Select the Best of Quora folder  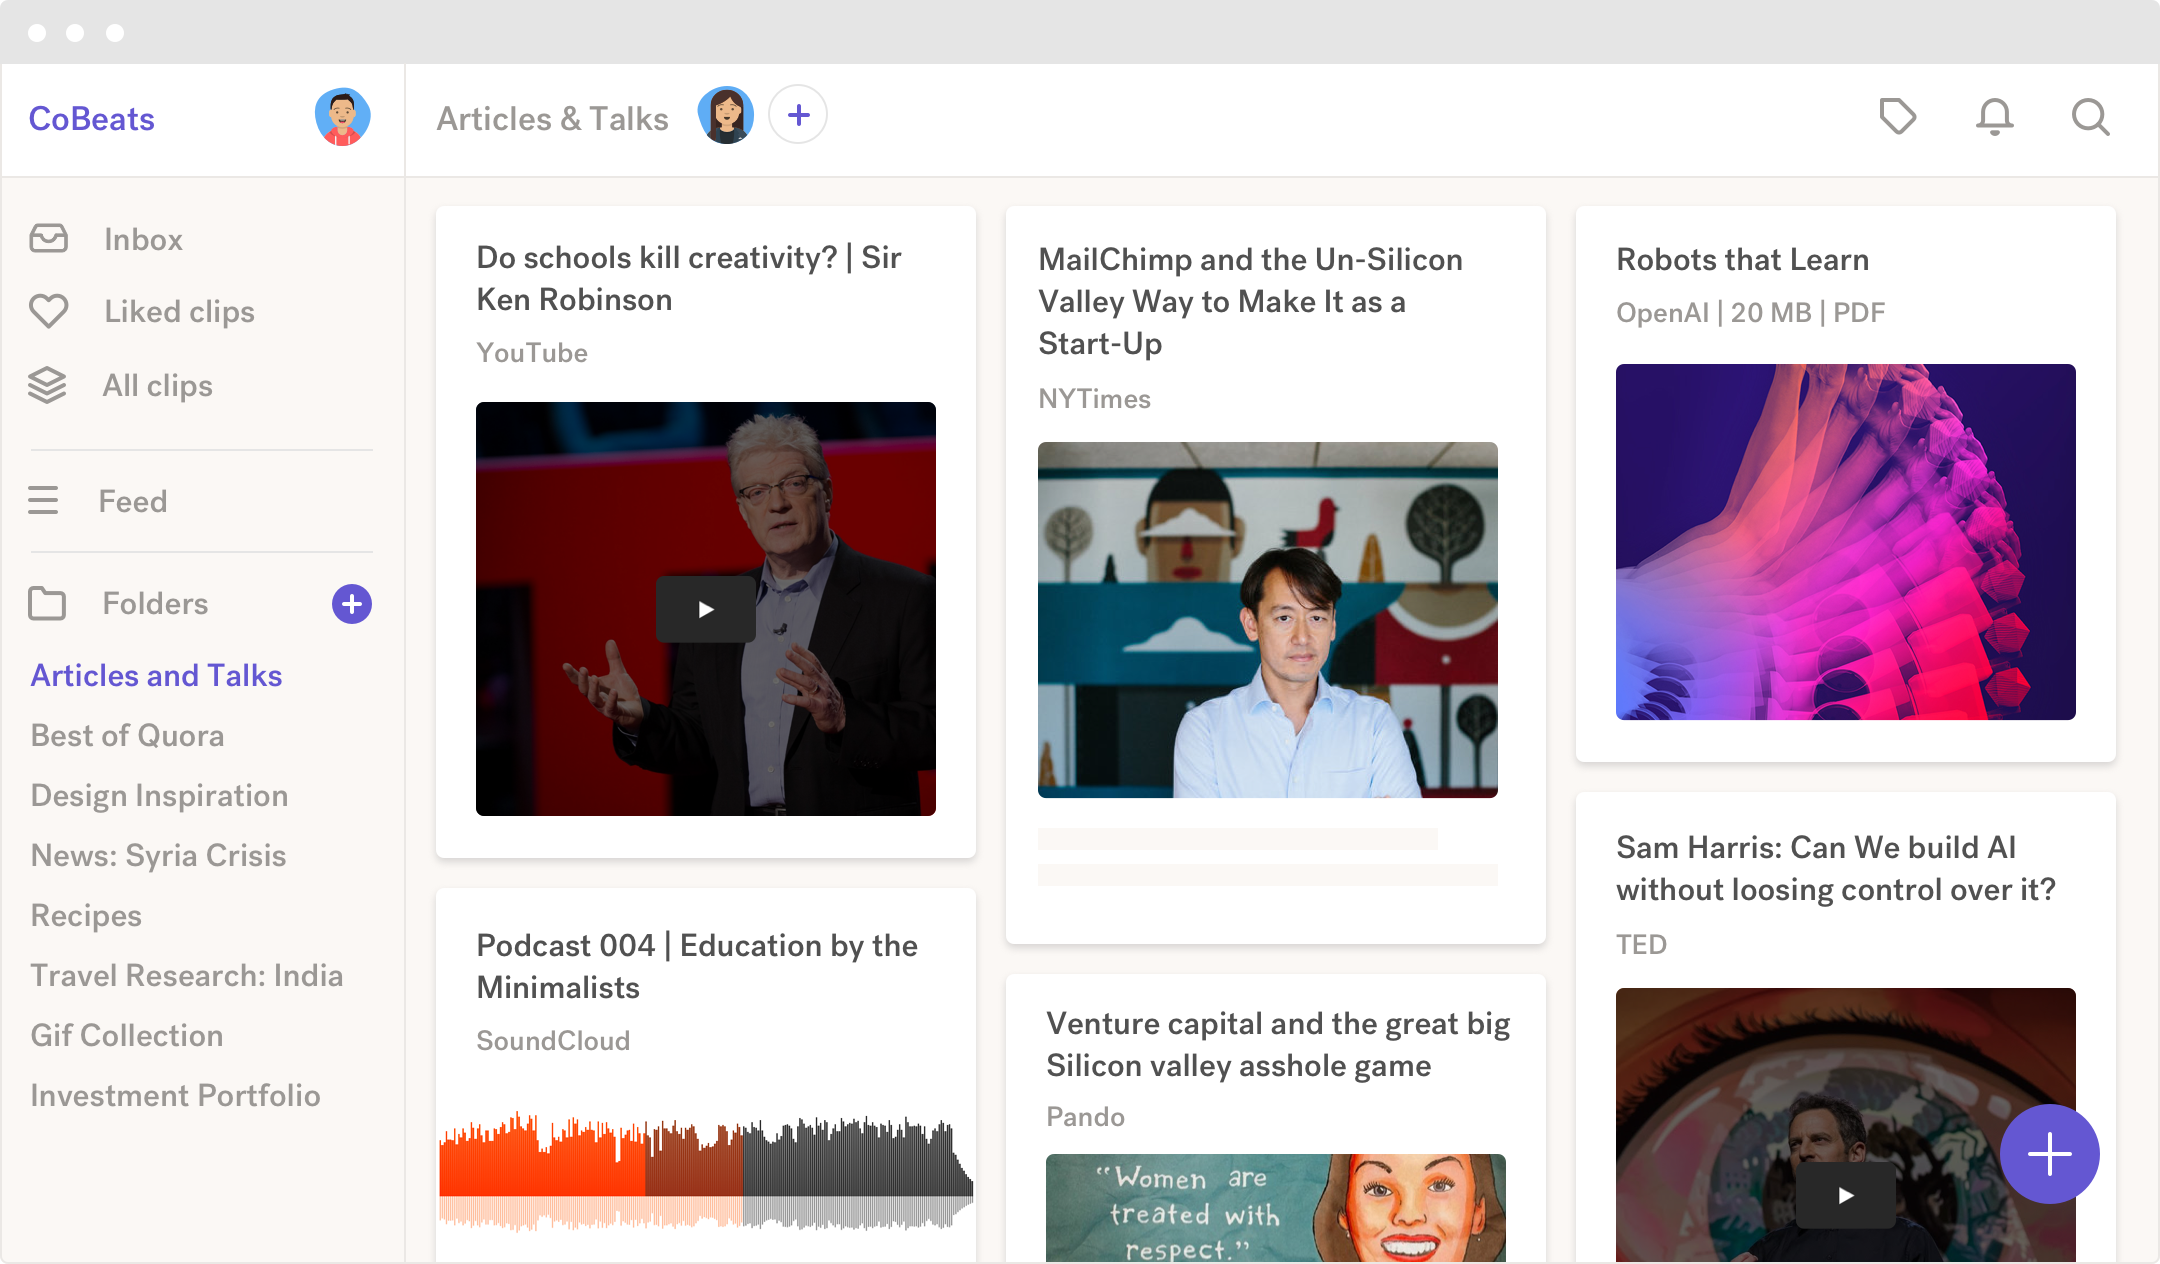point(127,736)
